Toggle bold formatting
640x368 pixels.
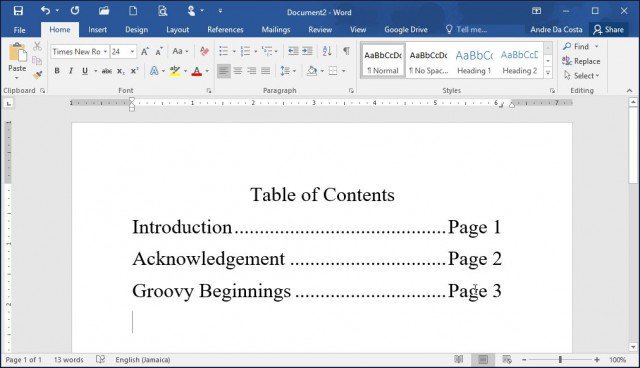tap(57, 71)
